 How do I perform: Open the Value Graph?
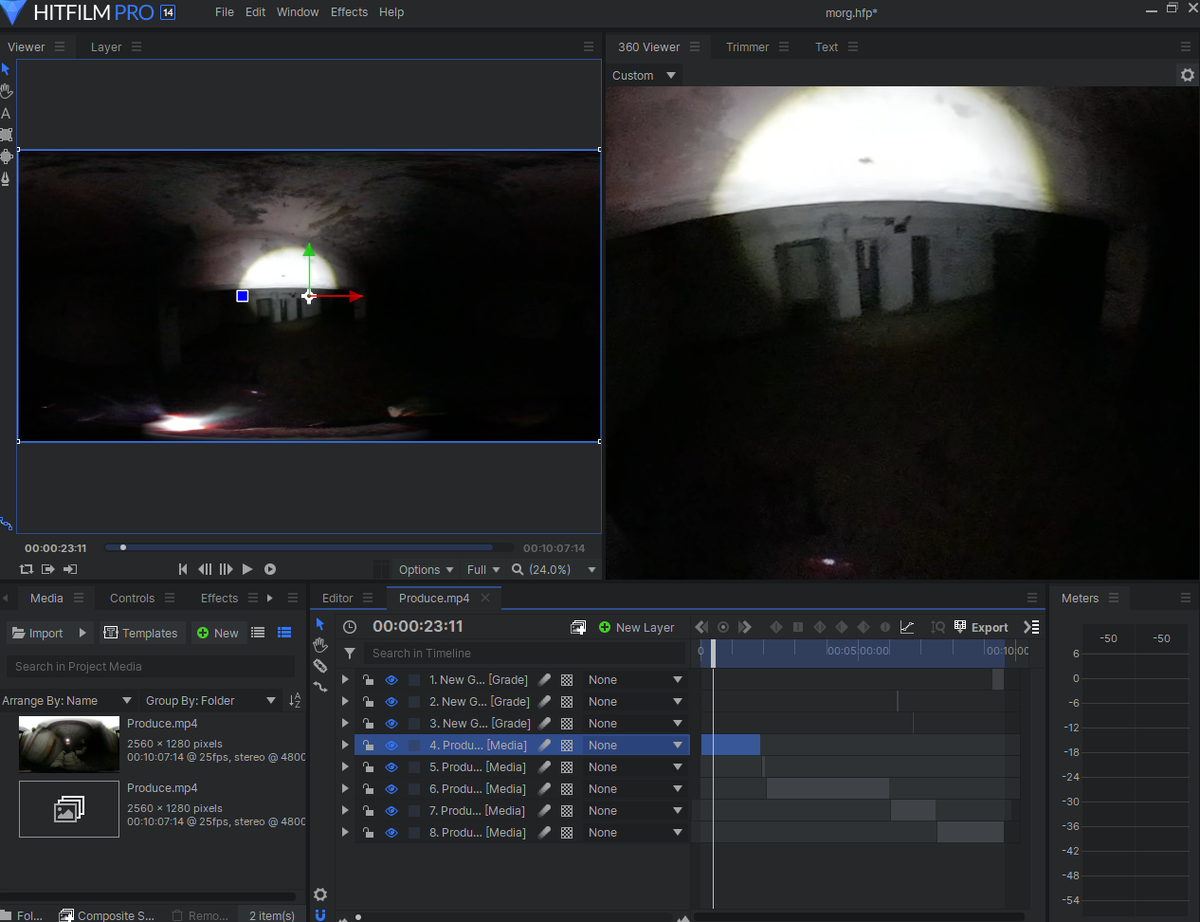[907, 627]
